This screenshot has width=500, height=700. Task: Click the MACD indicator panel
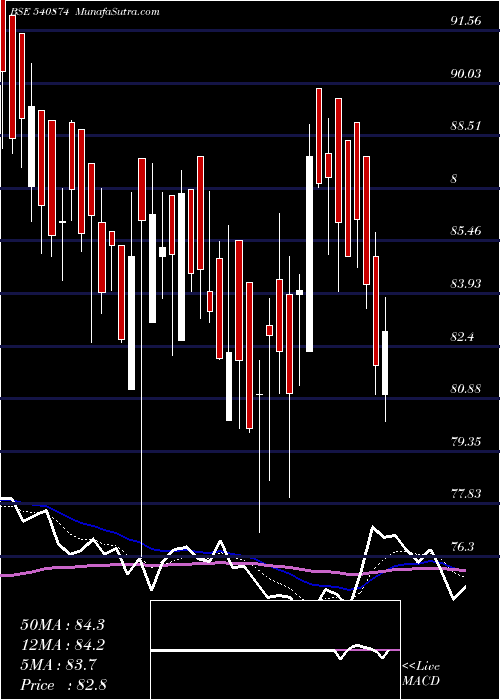(x=275, y=650)
